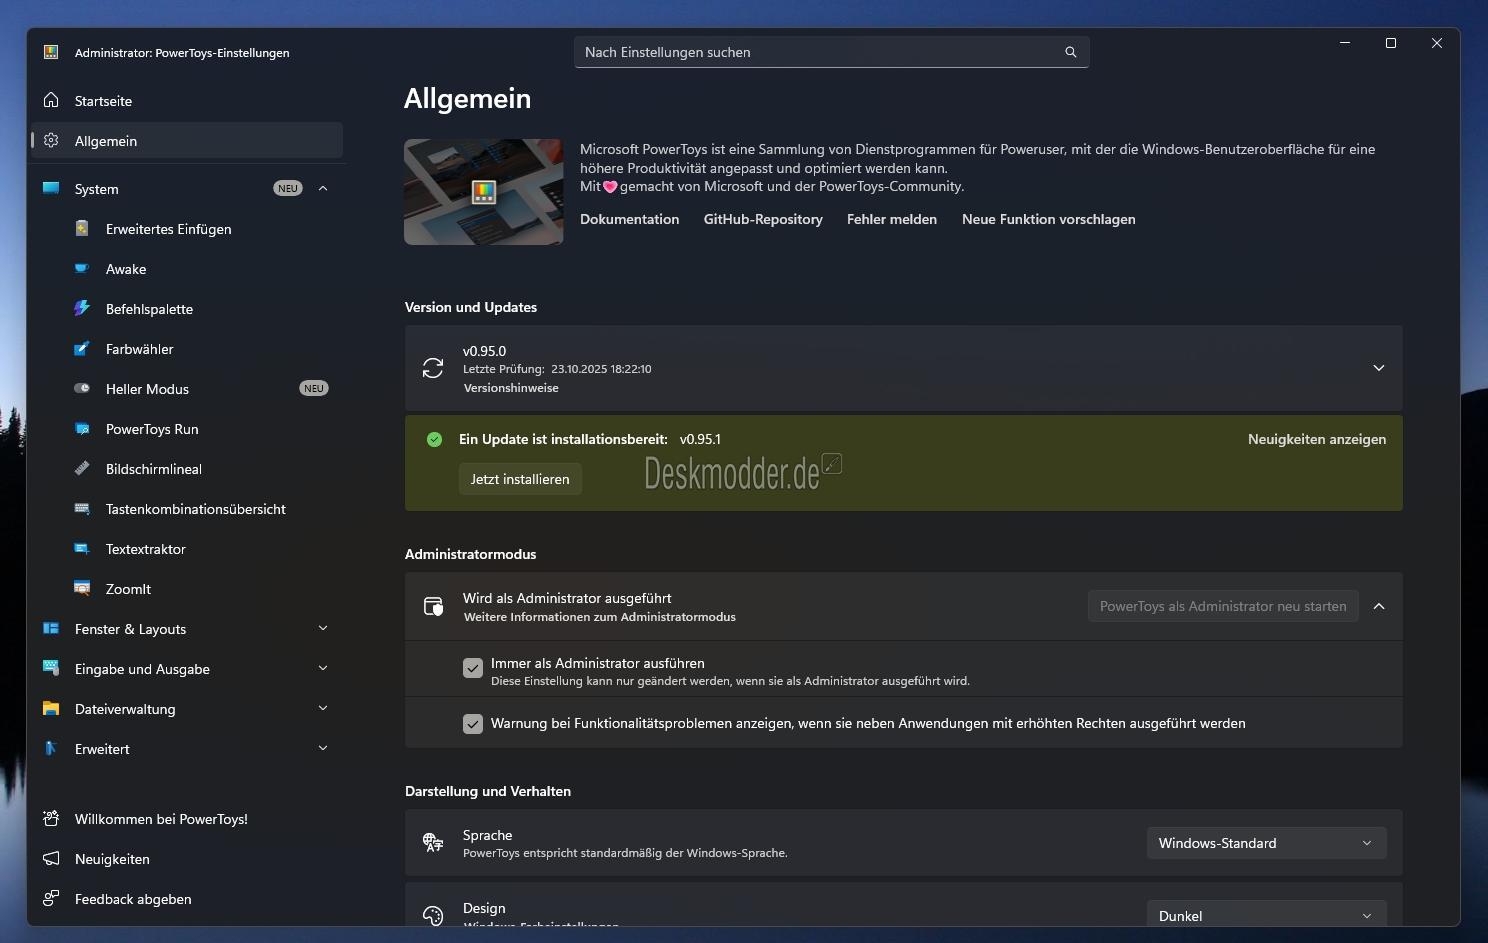Collapse the System section in sidebar
The image size is (1488, 943).
[323, 189]
